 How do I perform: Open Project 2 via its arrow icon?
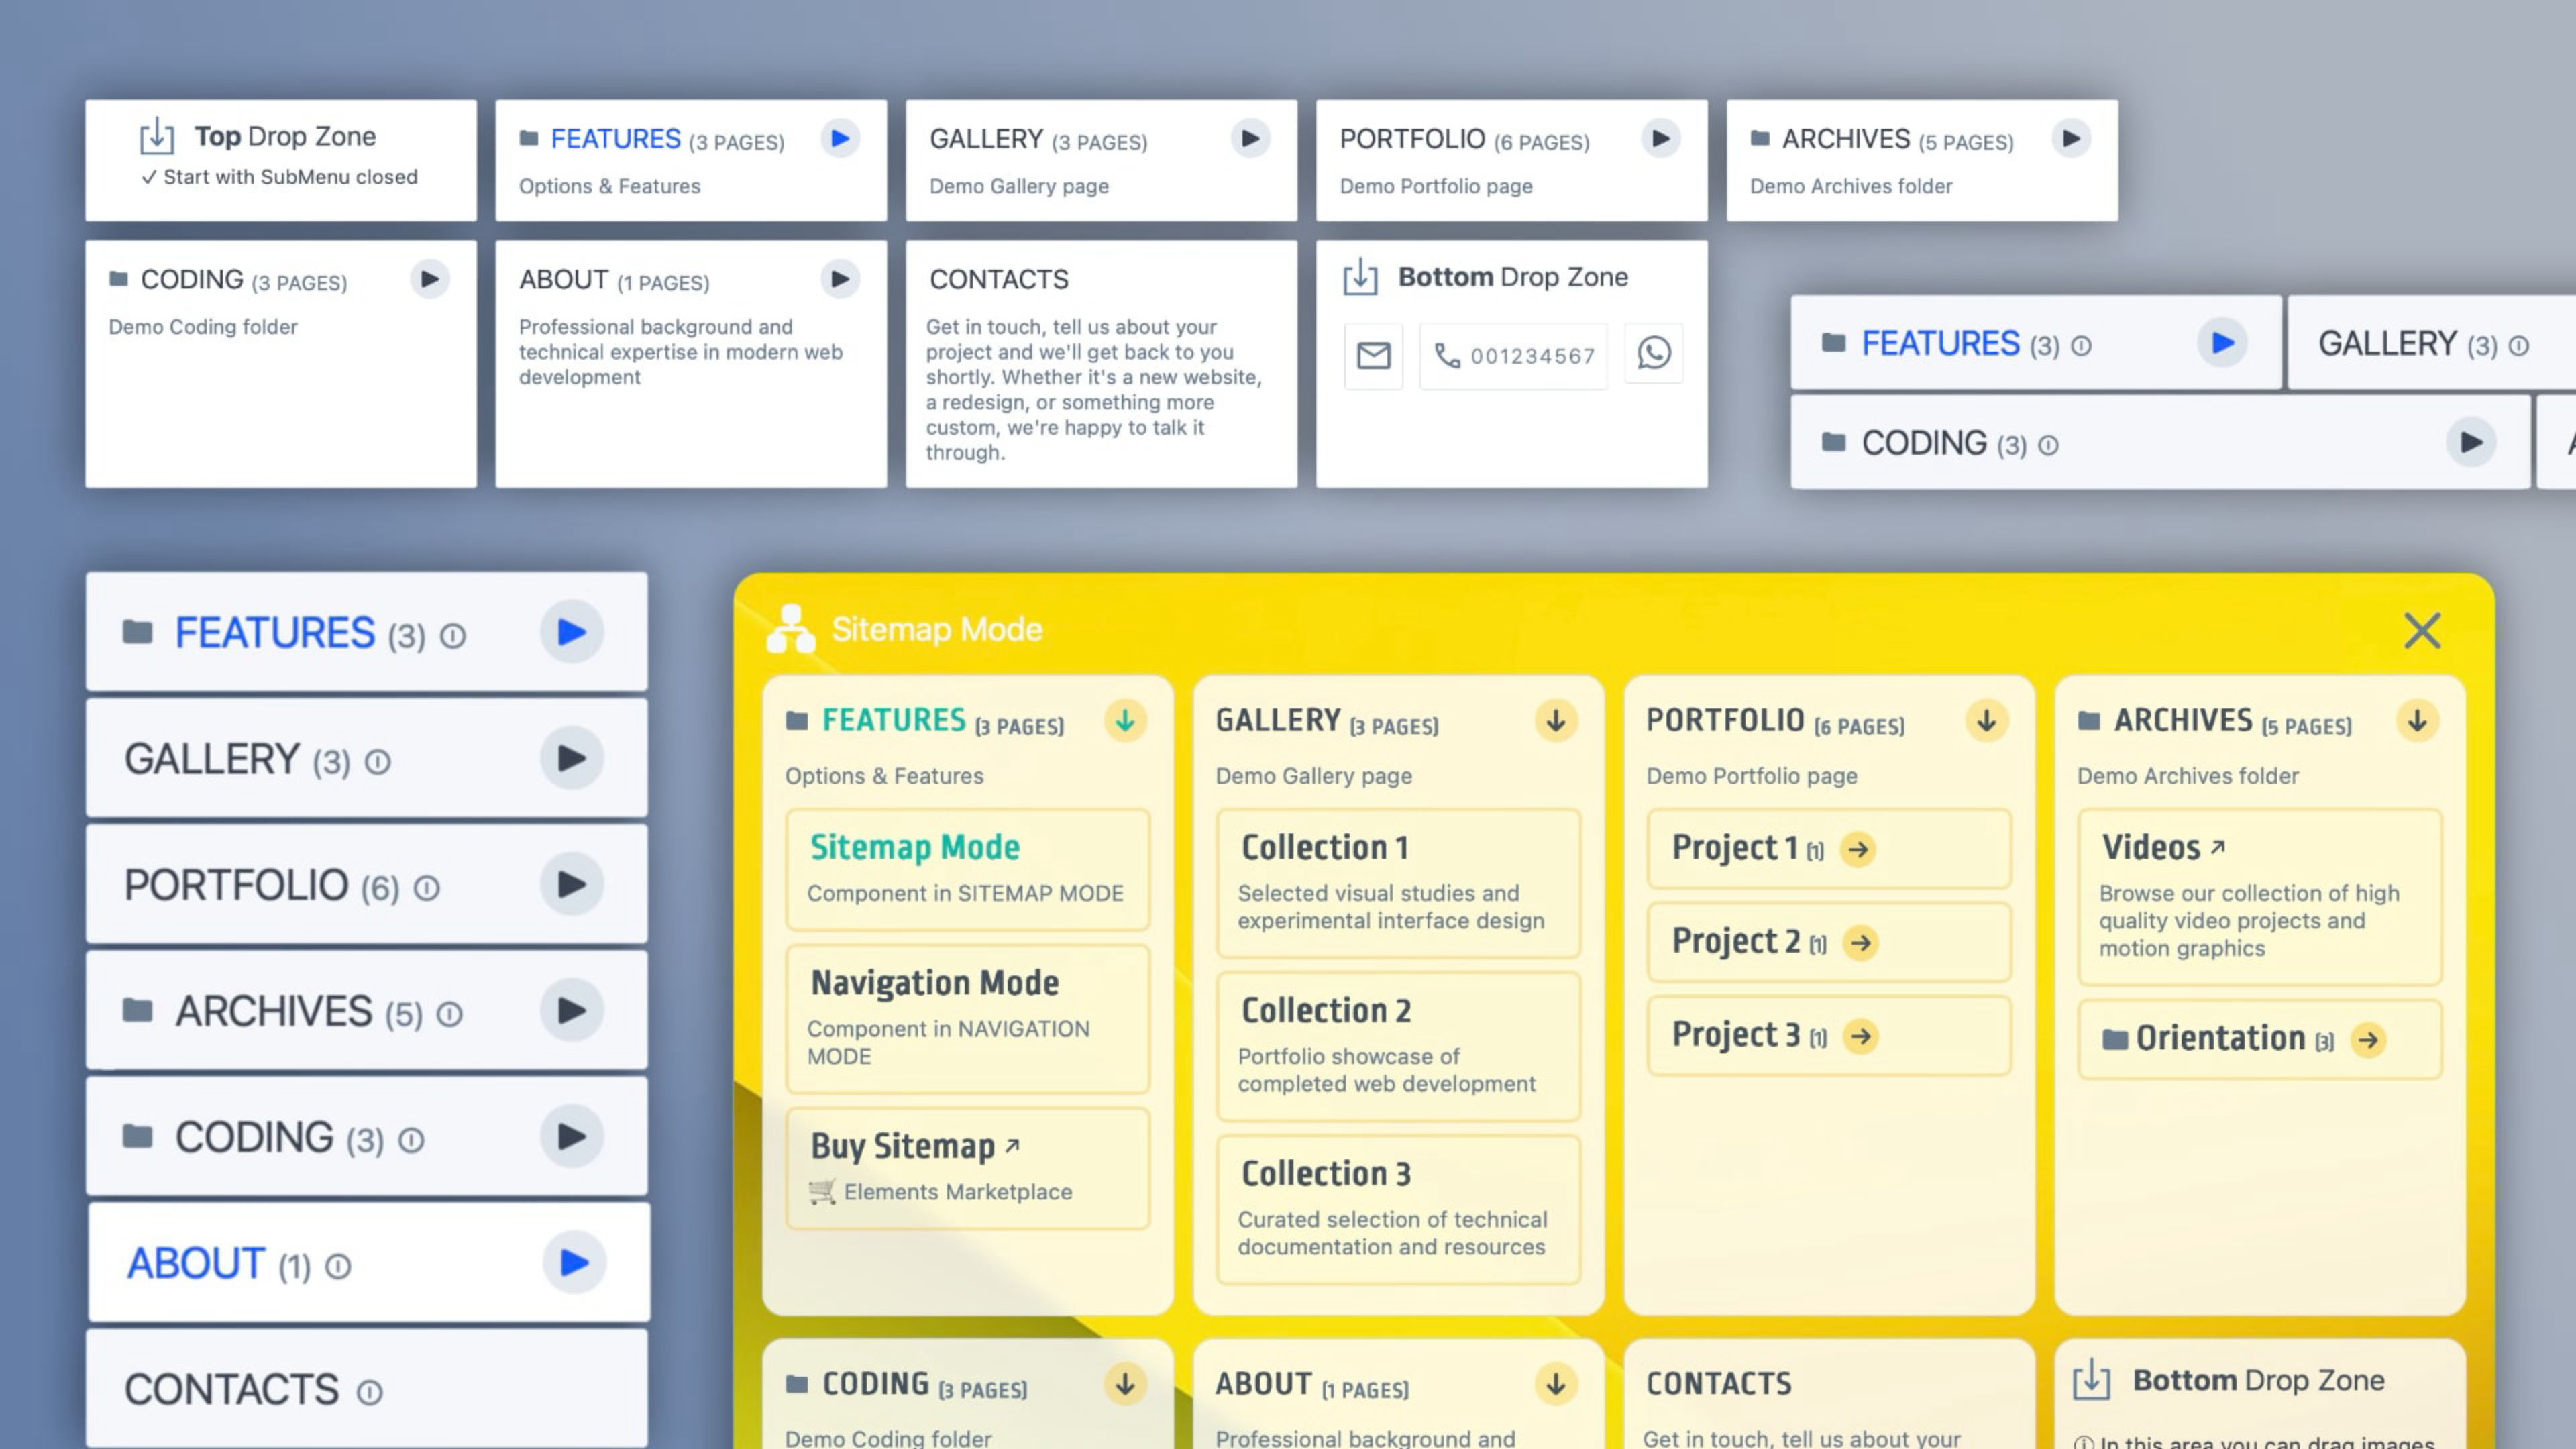click(x=1860, y=943)
